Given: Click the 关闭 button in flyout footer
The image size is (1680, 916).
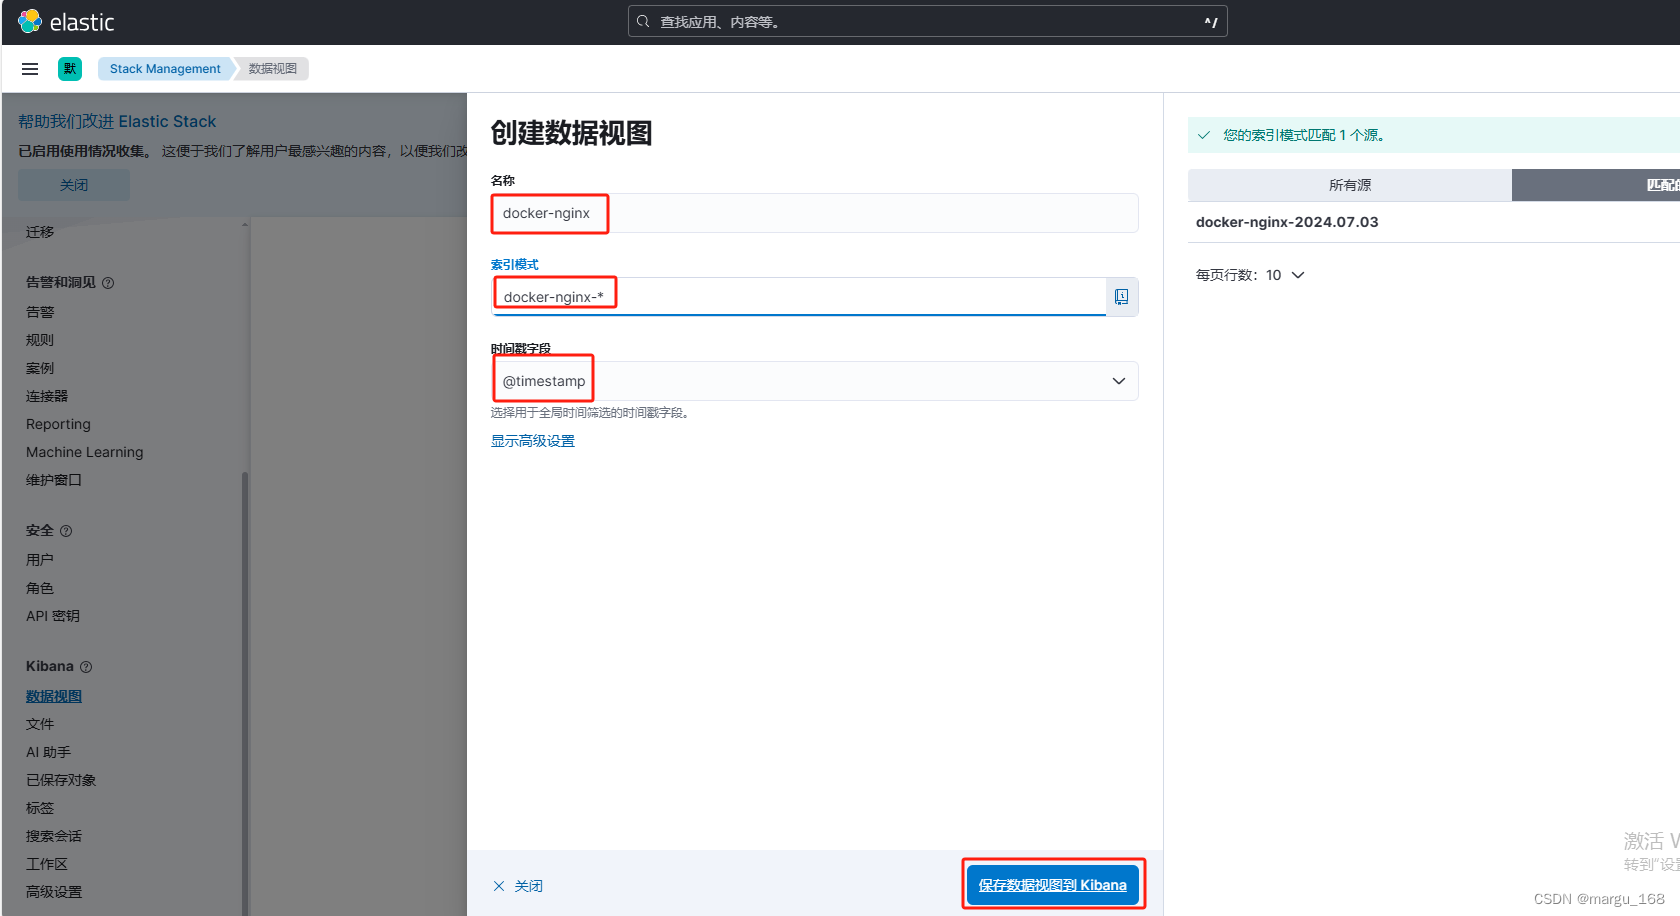Looking at the screenshot, I should click(x=518, y=886).
